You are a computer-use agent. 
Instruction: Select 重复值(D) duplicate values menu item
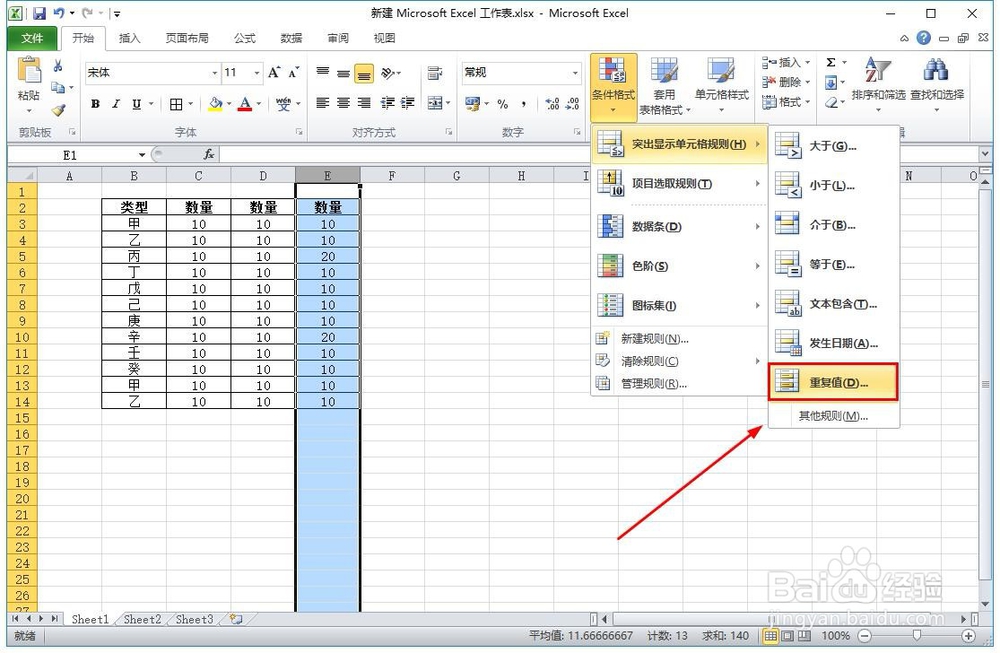click(x=834, y=383)
